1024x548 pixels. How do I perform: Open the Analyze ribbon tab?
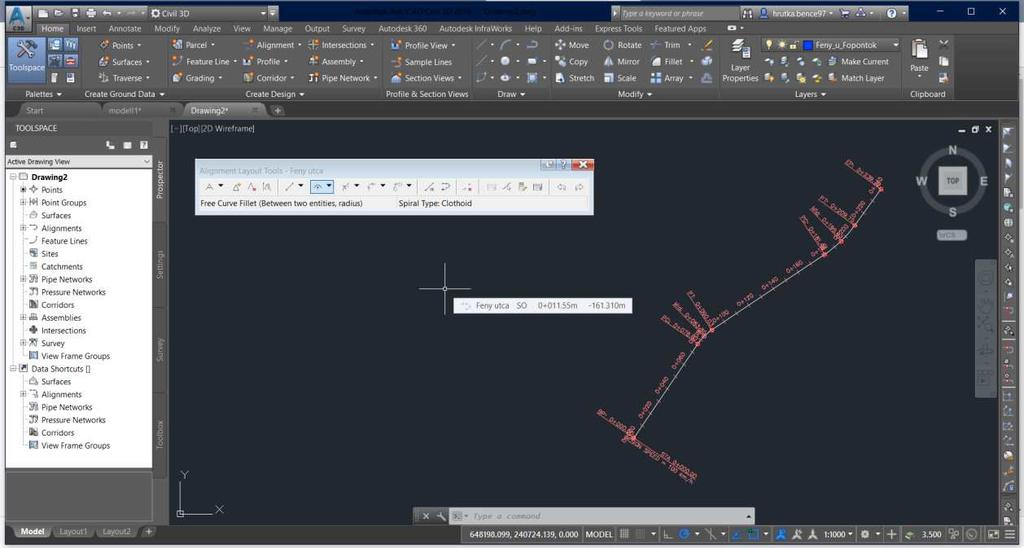point(206,29)
